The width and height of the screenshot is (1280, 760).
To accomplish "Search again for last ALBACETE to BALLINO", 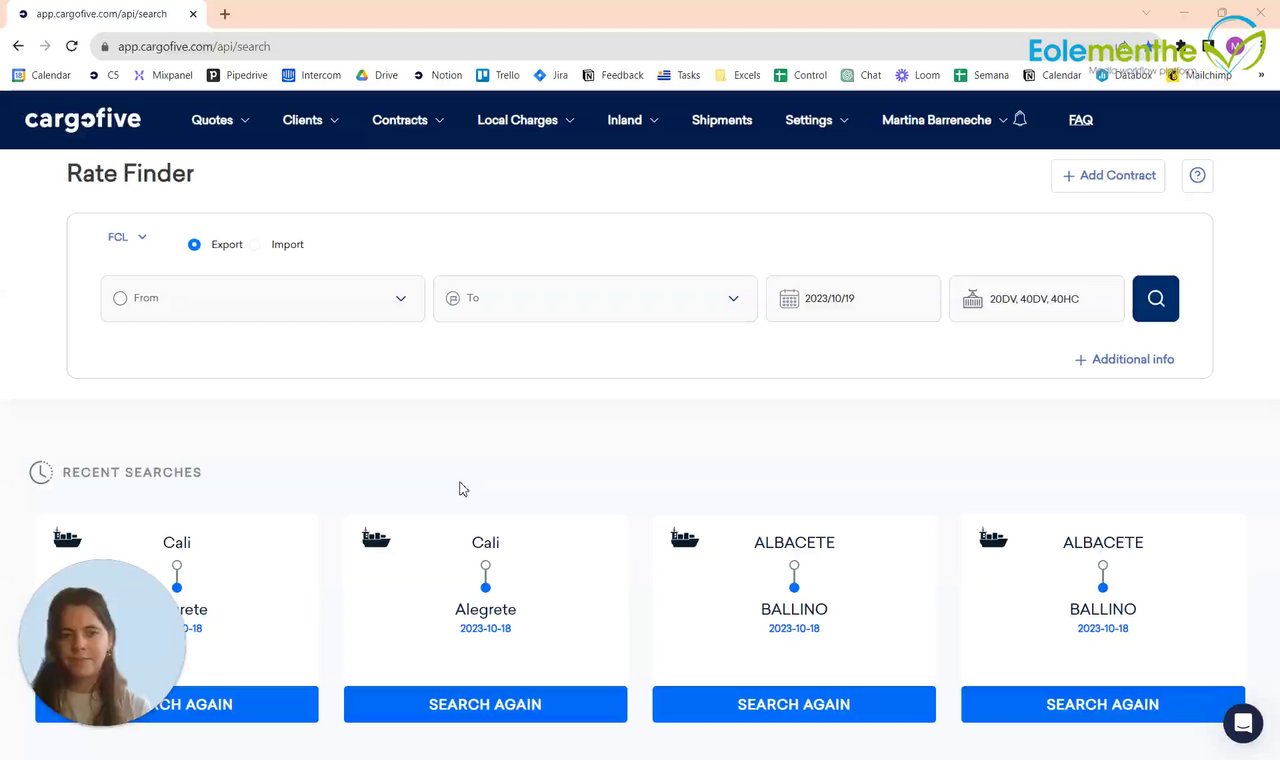I will click(x=1103, y=704).
